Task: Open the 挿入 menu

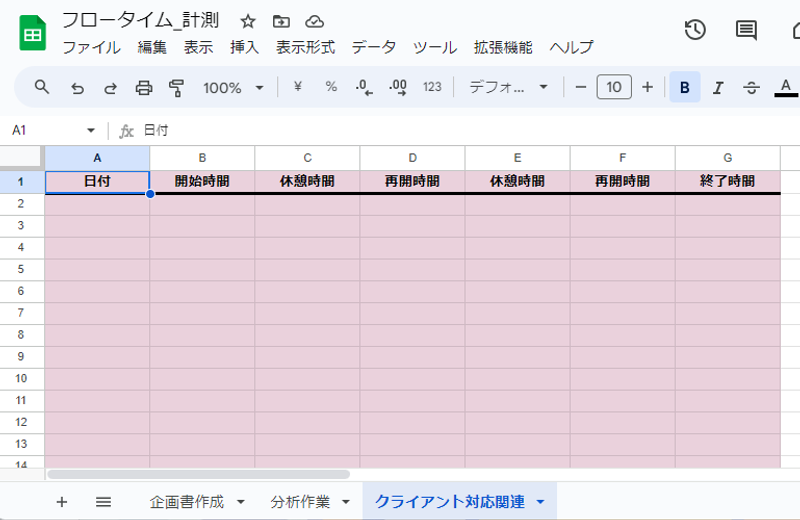Action: tap(244, 47)
